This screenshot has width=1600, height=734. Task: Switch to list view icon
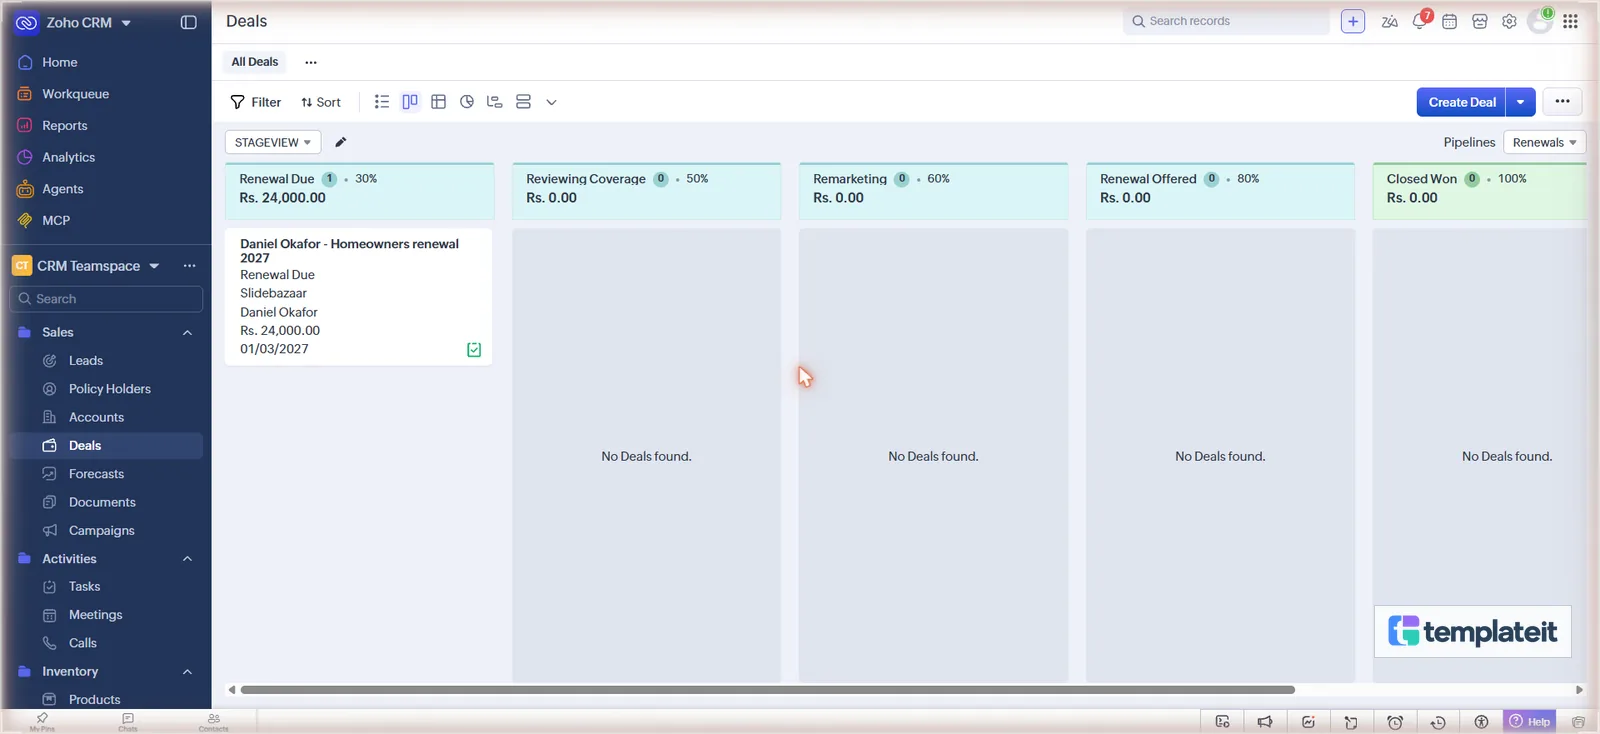(382, 102)
